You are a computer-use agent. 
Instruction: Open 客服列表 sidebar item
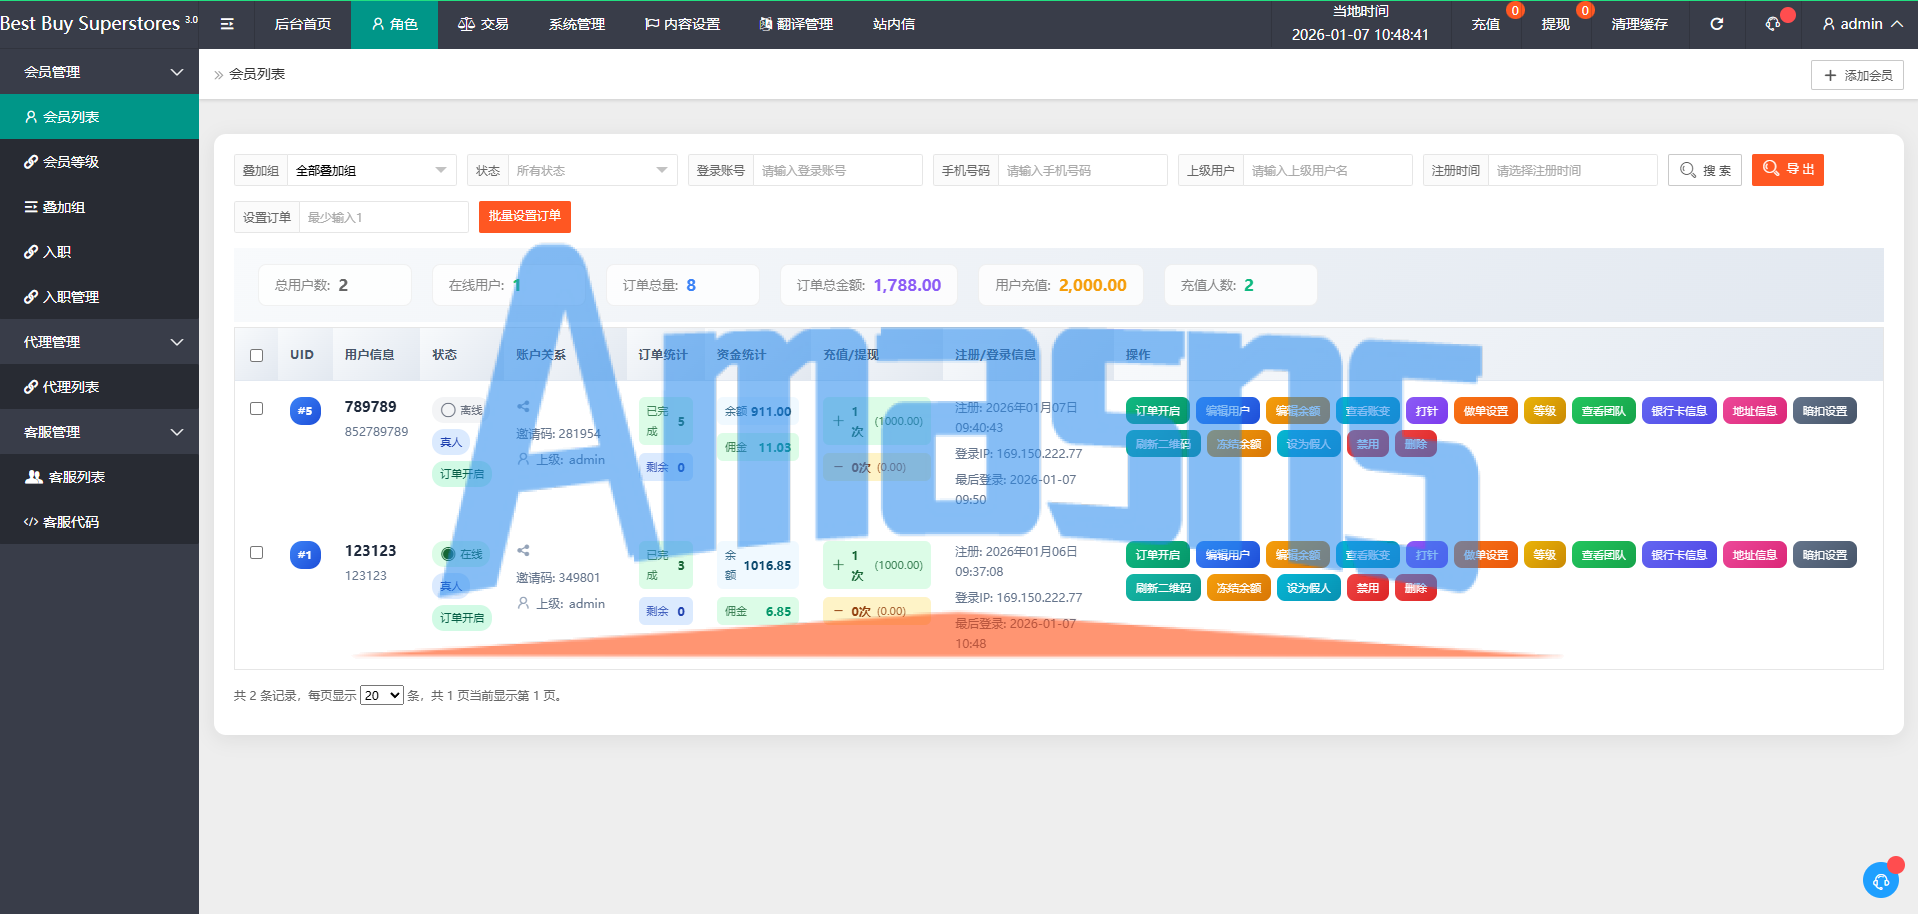tap(99, 477)
